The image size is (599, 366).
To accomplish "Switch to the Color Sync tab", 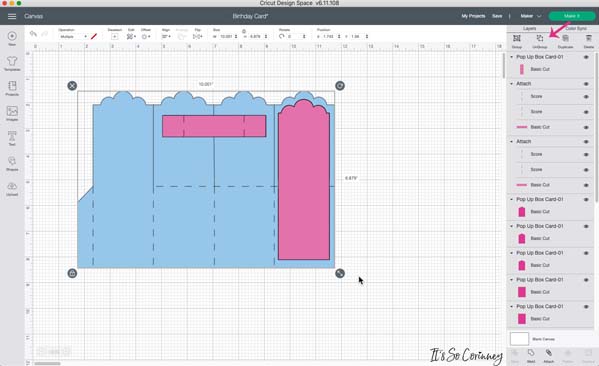I will pyautogui.click(x=576, y=29).
